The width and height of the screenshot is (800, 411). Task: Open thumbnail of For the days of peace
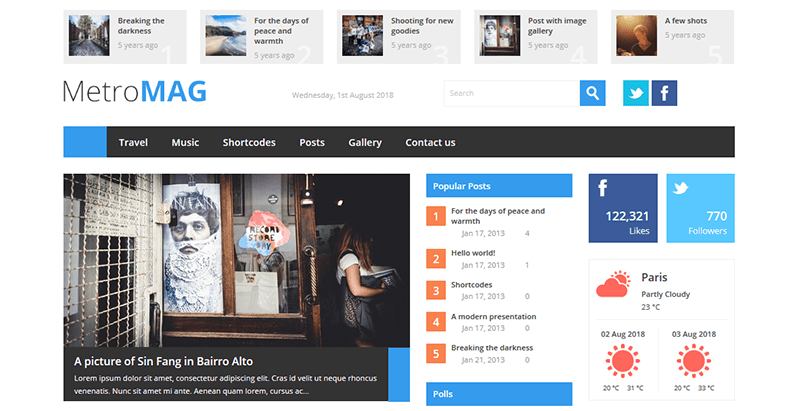226,35
